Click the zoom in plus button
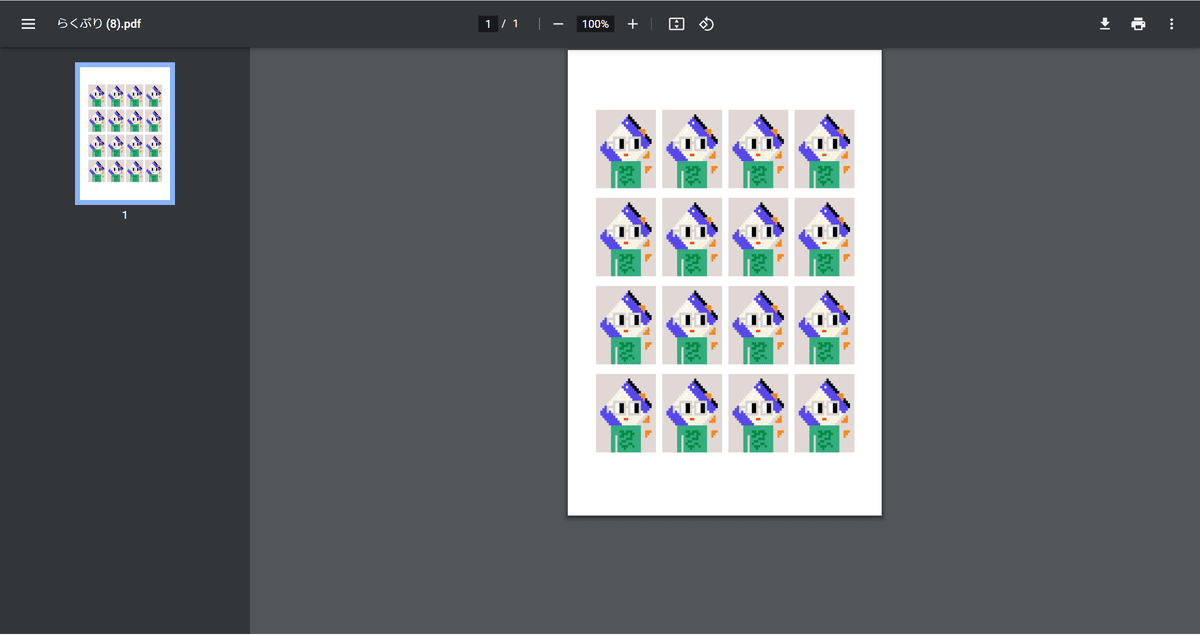The height and width of the screenshot is (635, 1200). pyautogui.click(x=632, y=24)
